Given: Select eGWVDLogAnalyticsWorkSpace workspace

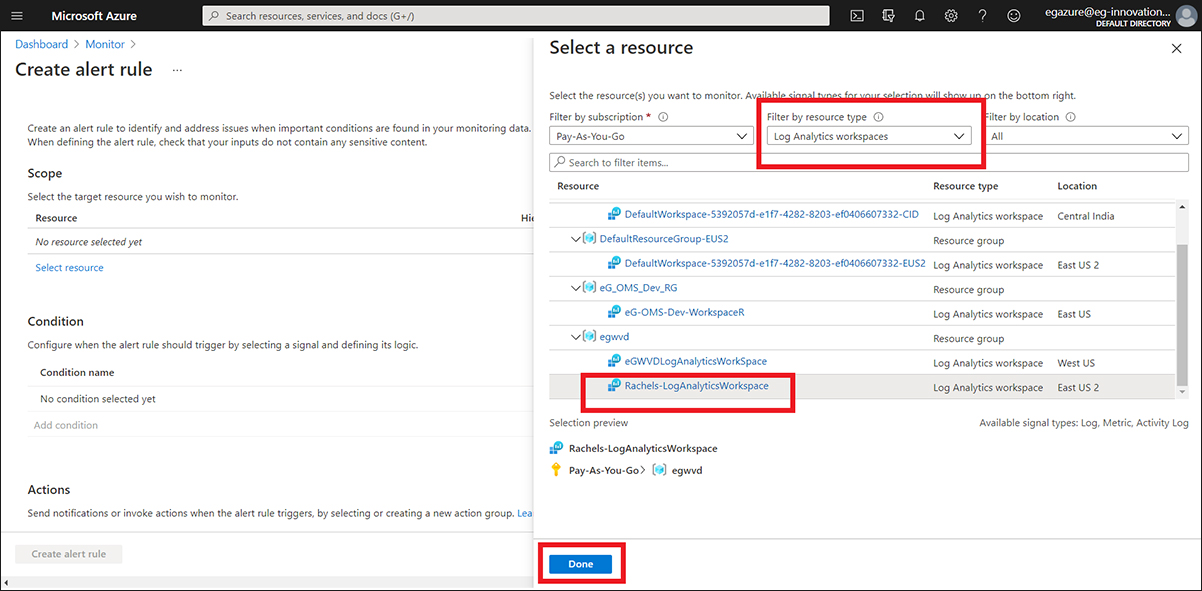Looking at the screenshot, I should 696,362.
